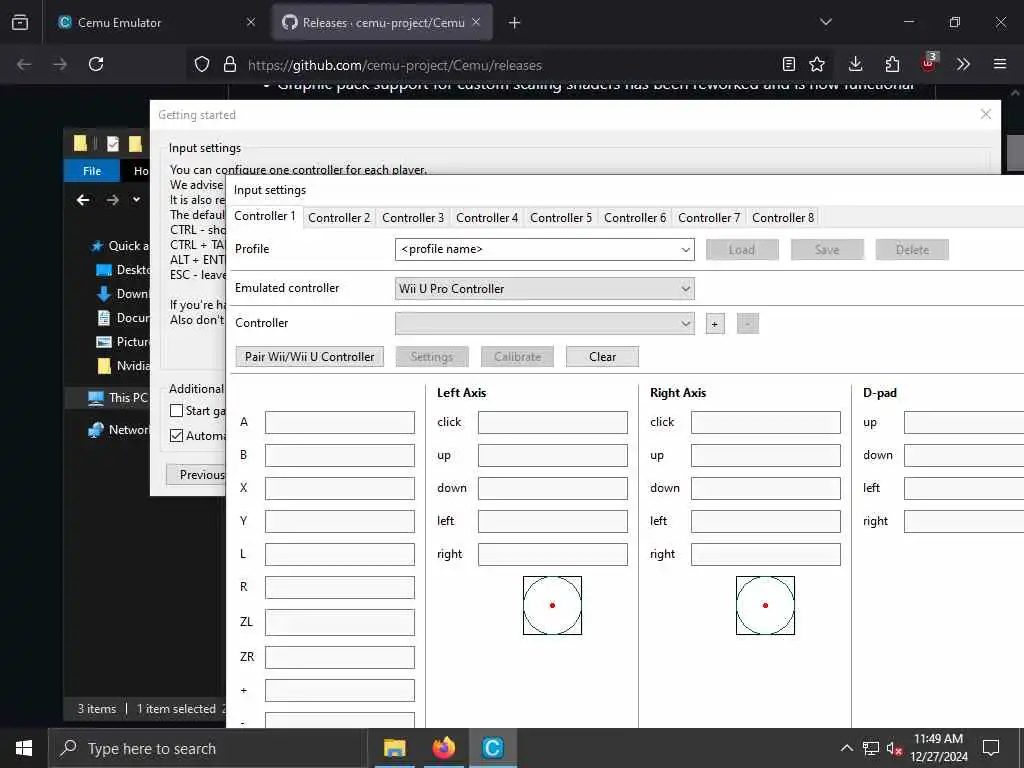
Task: Open Desktop folder in File Explorer sidebar
Action: 123,270
